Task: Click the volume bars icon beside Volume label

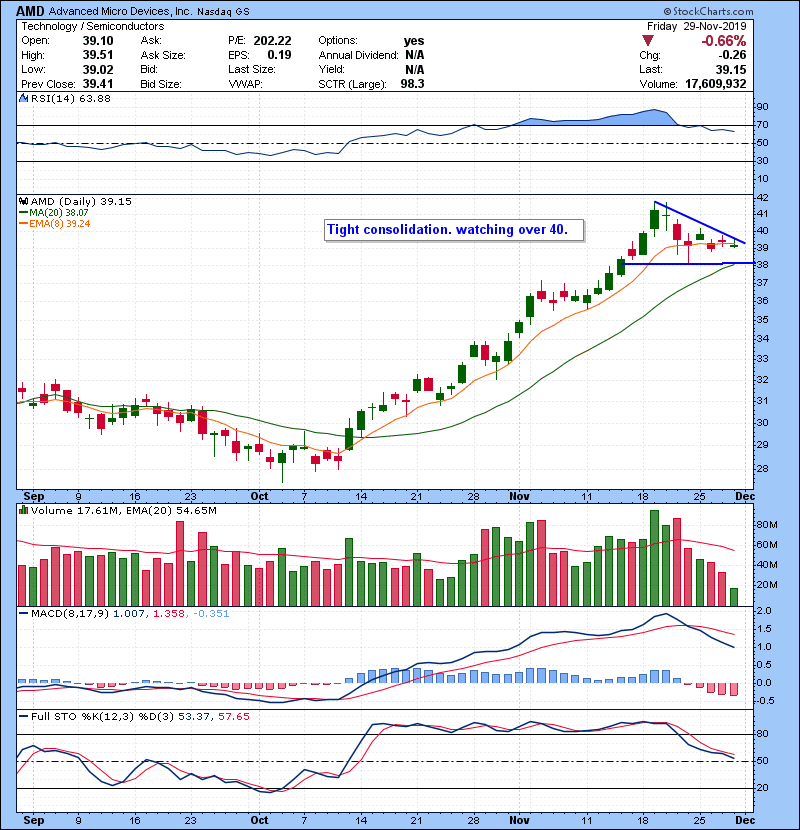Action: 23,510
